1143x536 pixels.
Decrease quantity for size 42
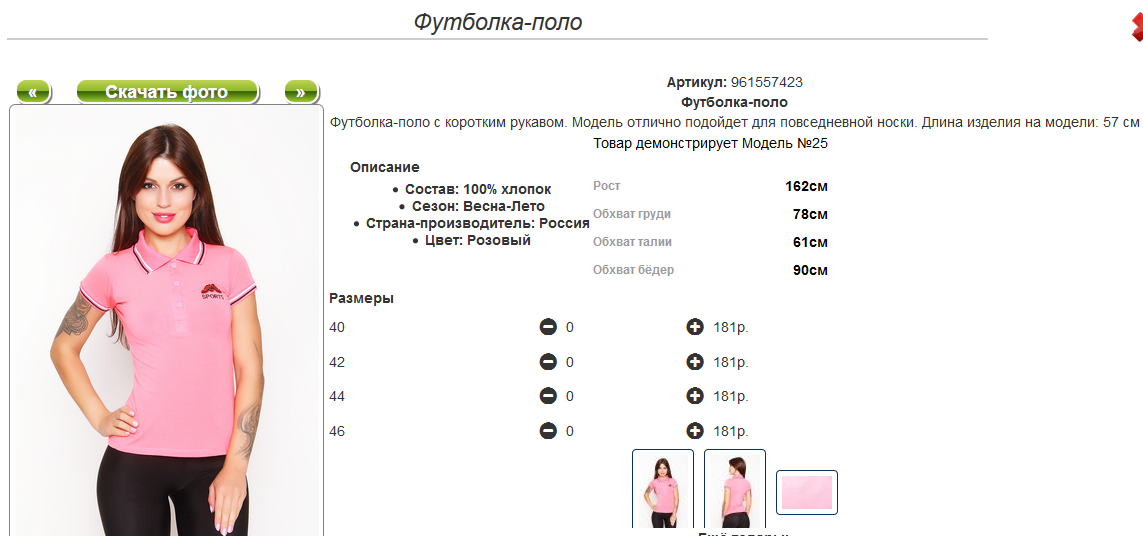pos(548,362)
